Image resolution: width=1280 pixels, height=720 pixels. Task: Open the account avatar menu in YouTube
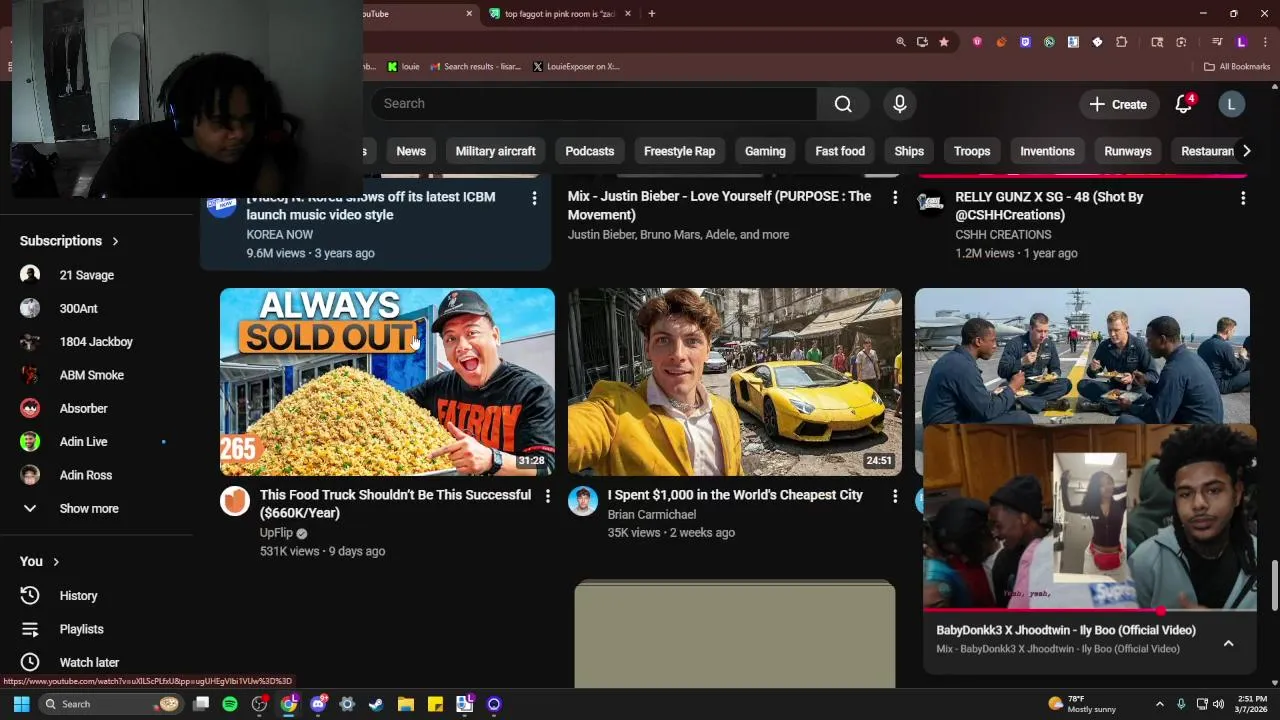[x=1232, y=104]
